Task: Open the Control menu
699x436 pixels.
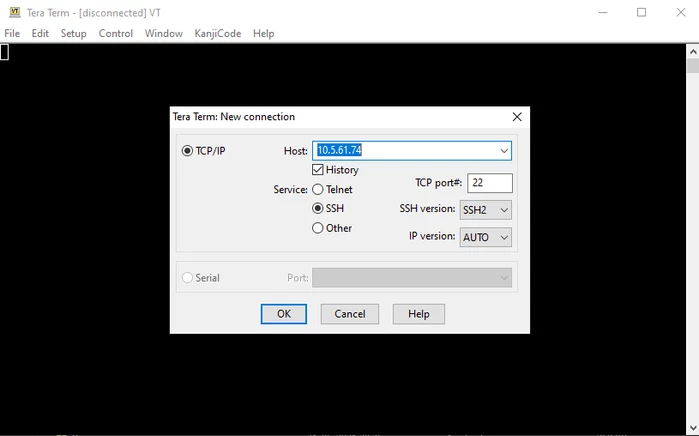Action: coord(116,33)
